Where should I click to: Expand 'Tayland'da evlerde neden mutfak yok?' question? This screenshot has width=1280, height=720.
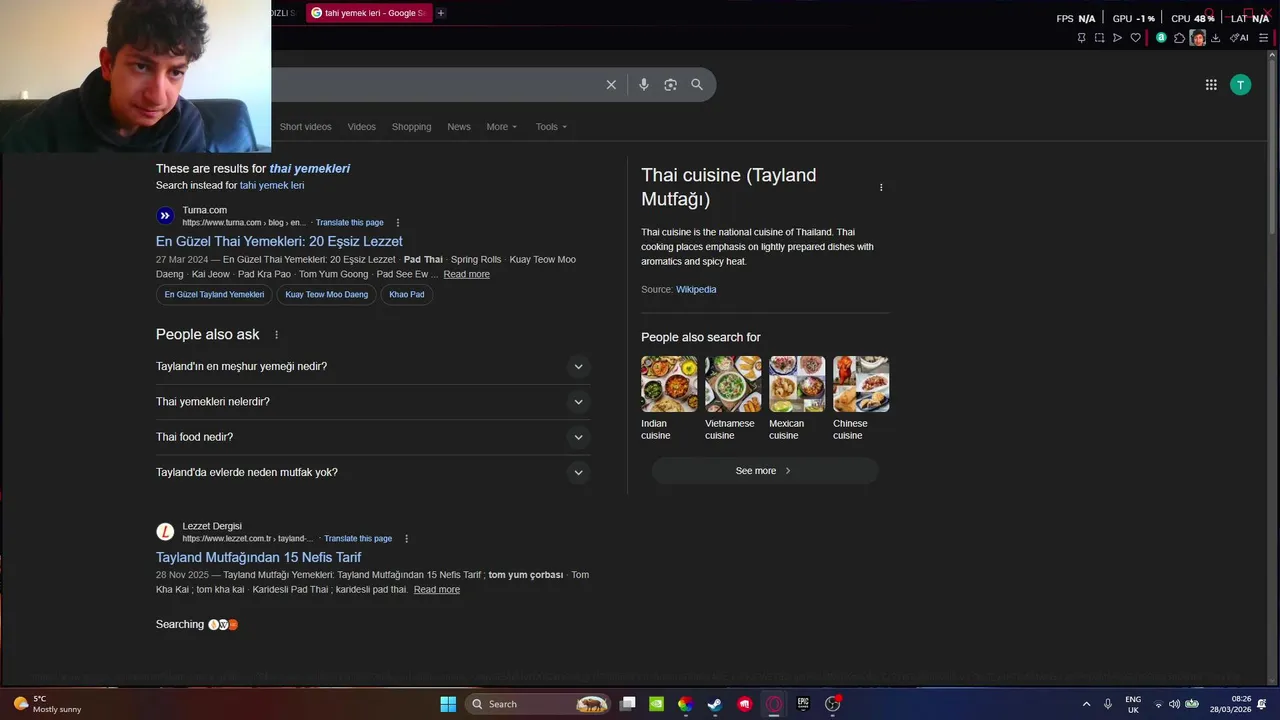click(372, 472)
